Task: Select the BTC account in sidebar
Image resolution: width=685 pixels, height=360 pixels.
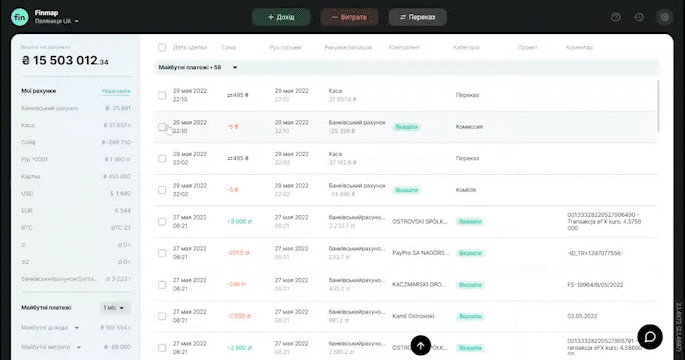Action: pos(76,228)
